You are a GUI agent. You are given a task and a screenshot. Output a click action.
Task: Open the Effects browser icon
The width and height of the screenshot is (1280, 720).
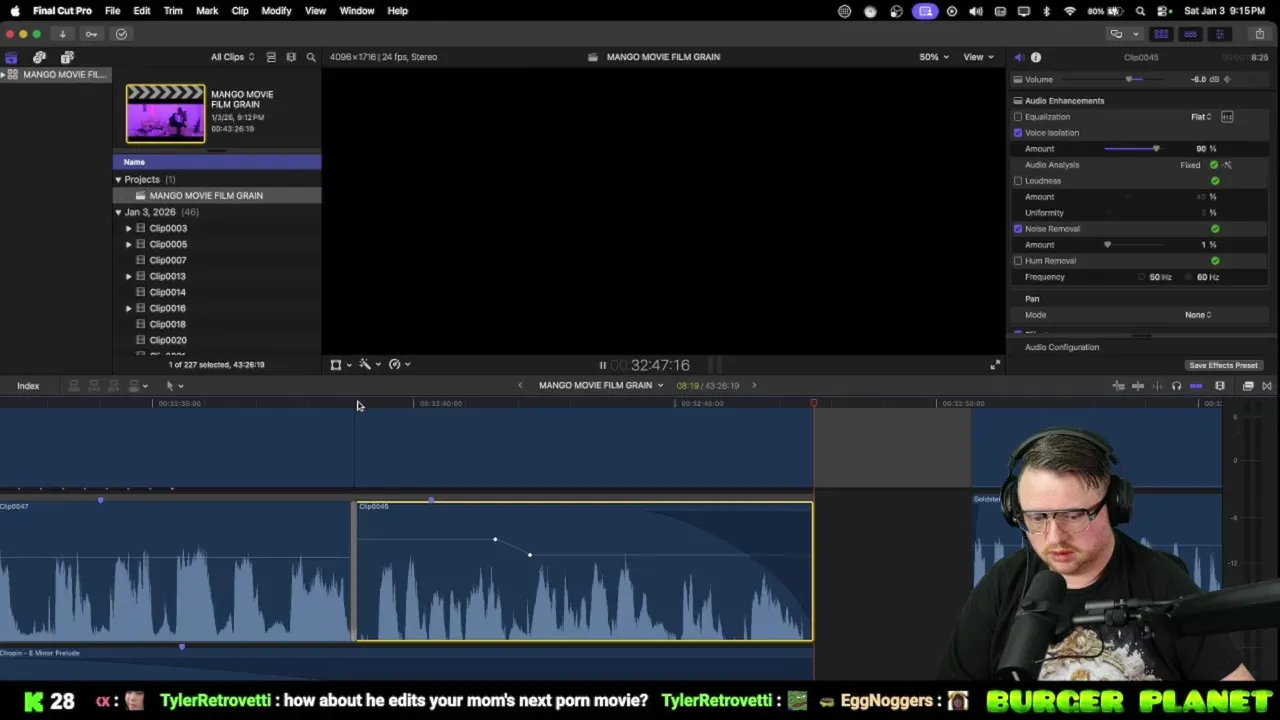1248,386
